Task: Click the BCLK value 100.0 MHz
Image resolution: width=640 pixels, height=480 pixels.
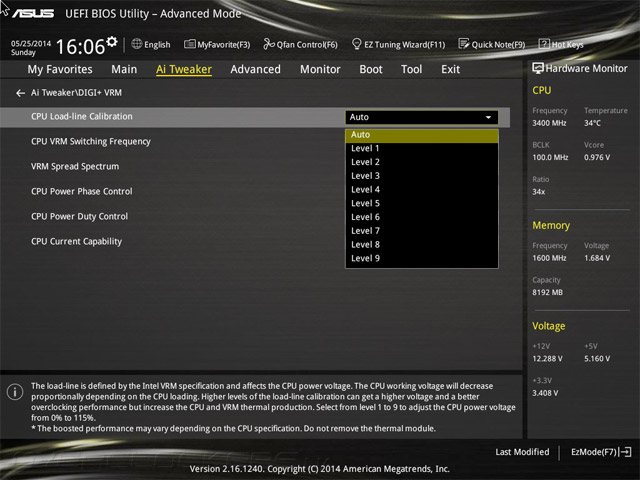Action: tap(550, 157)
